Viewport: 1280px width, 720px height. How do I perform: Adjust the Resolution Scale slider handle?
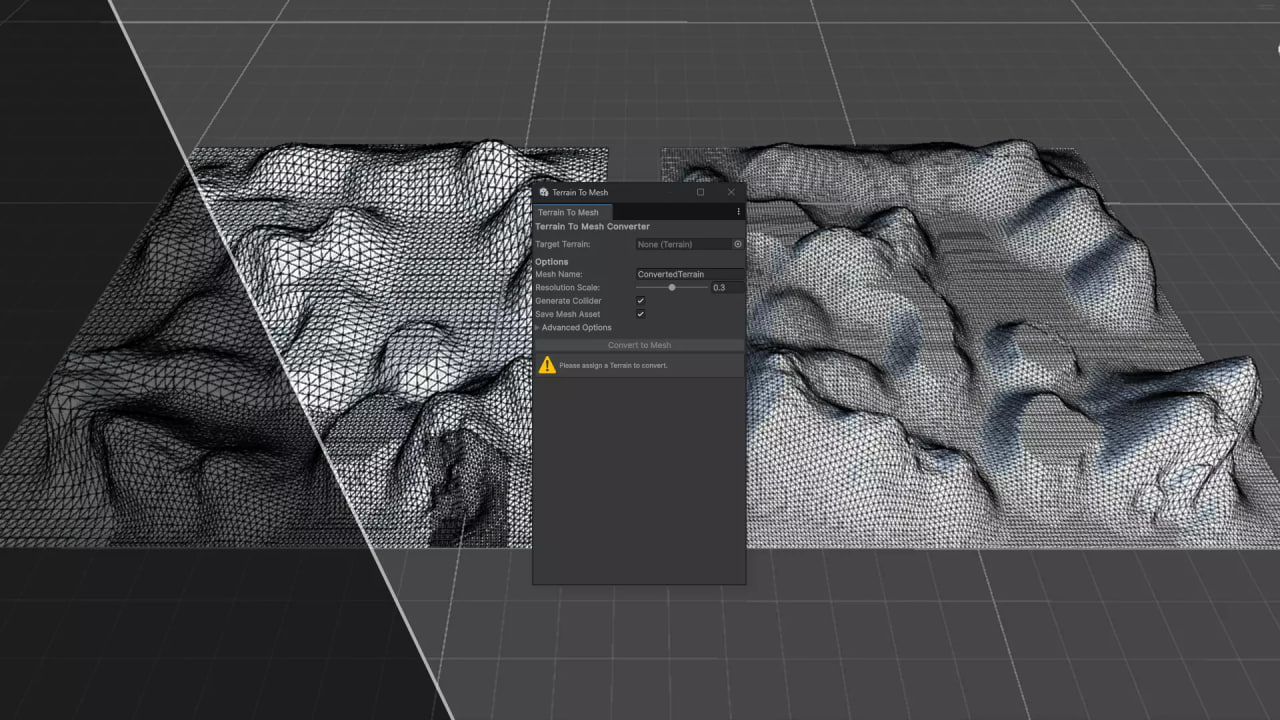[x=671, y=287]
